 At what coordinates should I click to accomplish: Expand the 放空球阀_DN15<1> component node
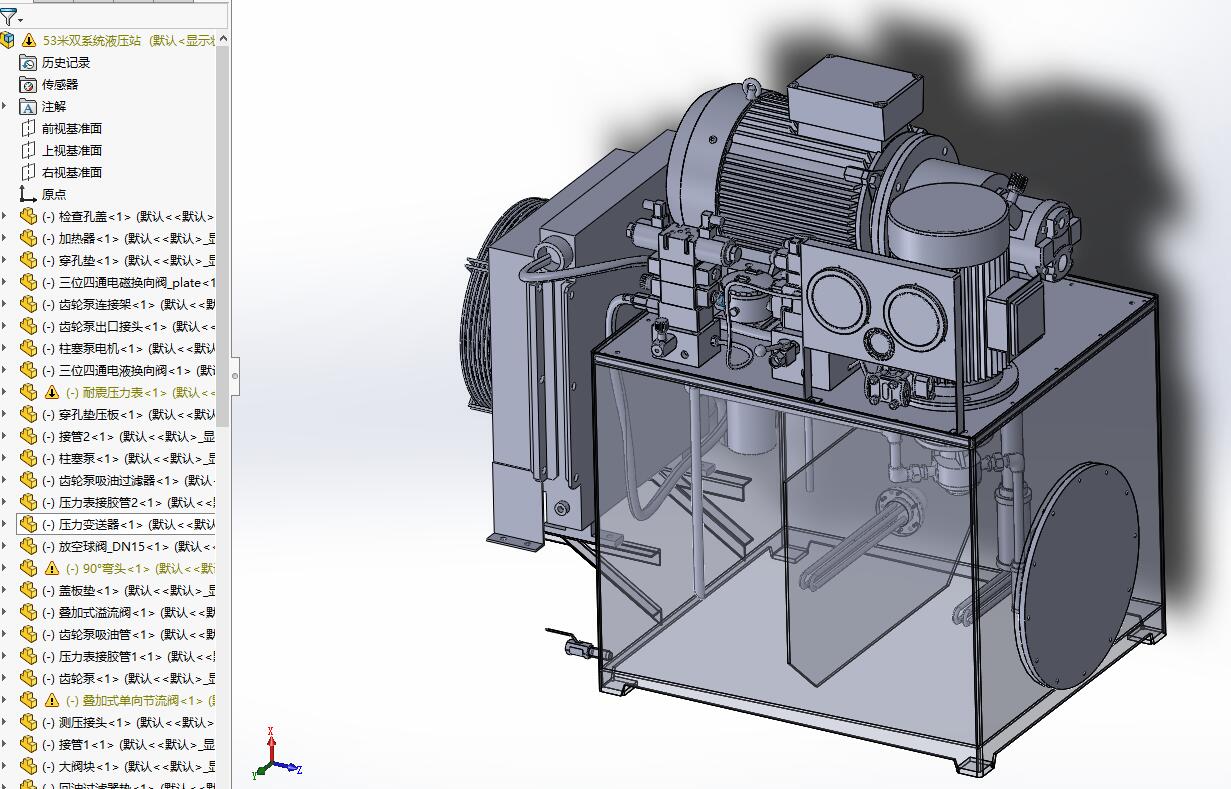tap(5, 546)
